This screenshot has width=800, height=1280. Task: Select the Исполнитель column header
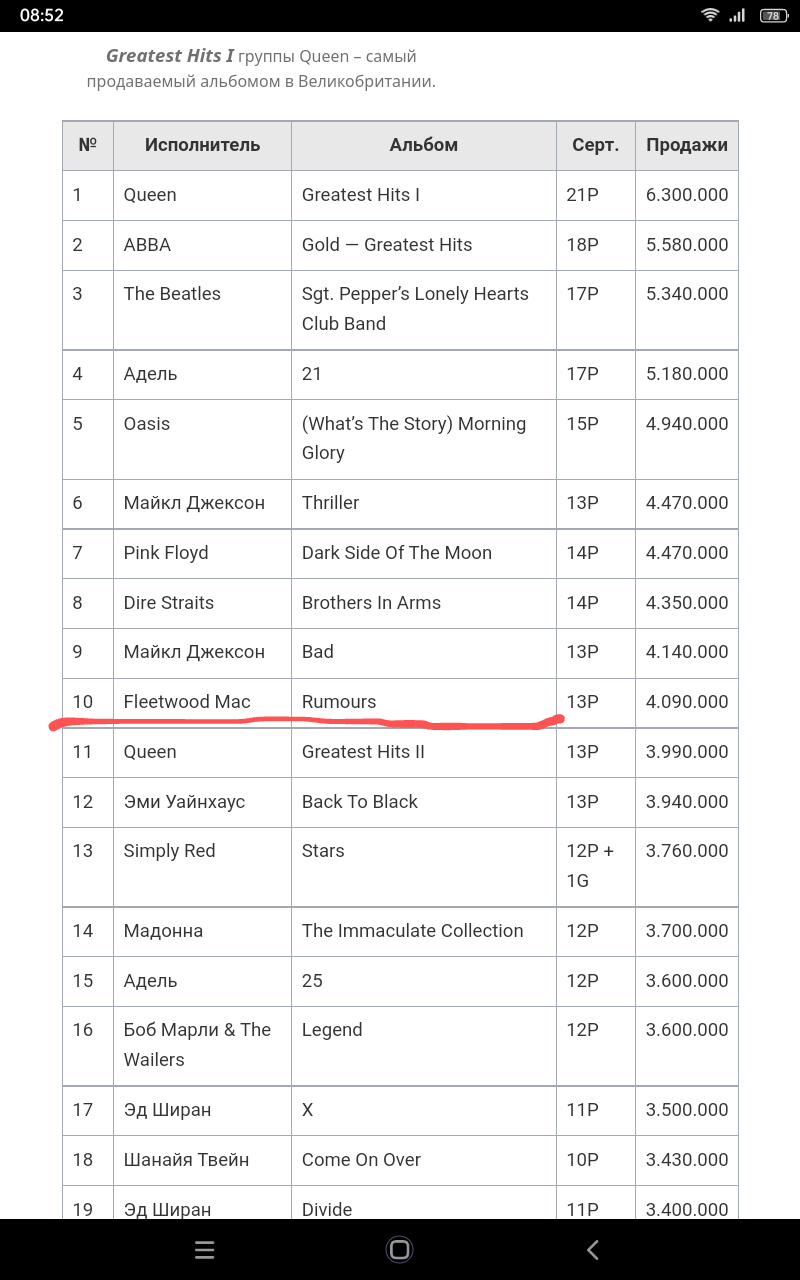click(202, 145)
